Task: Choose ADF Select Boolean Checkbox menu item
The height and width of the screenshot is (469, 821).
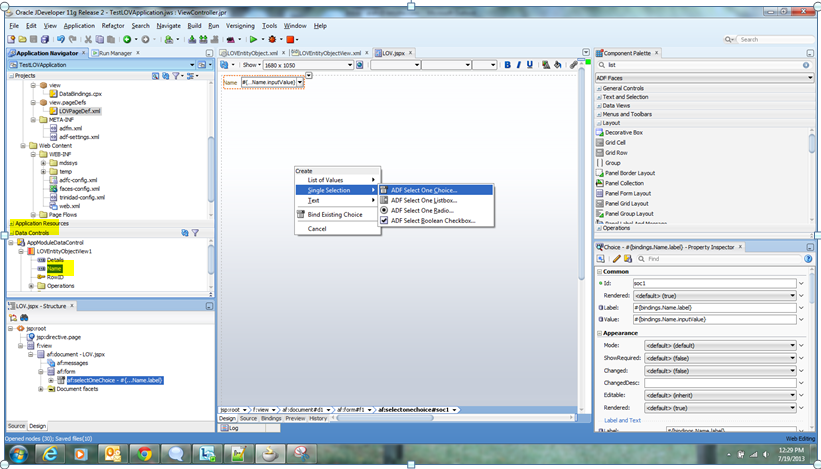Action: (436, 221)
